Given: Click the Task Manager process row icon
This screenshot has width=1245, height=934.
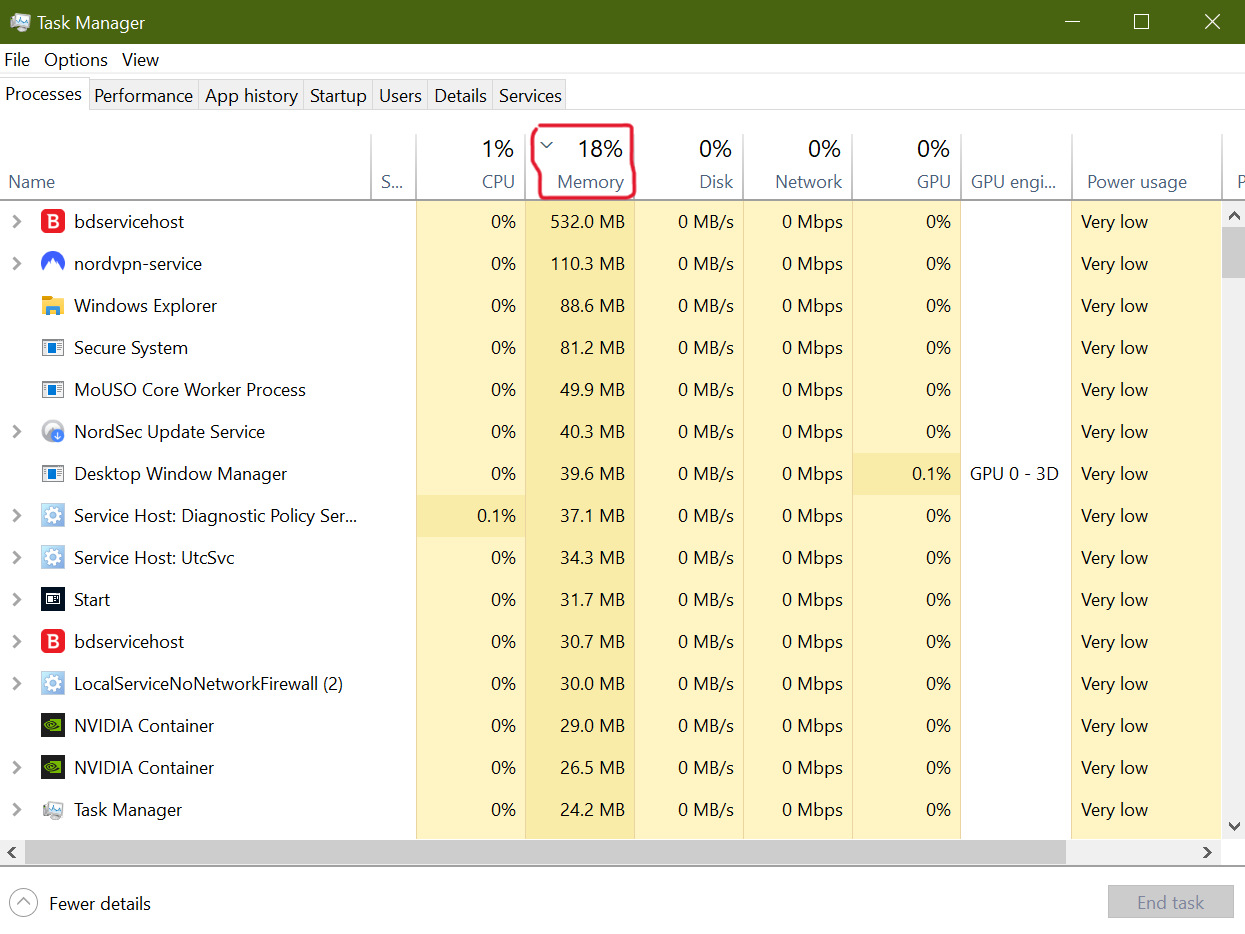Looking at the screenshot, I should tap(53, 810).
